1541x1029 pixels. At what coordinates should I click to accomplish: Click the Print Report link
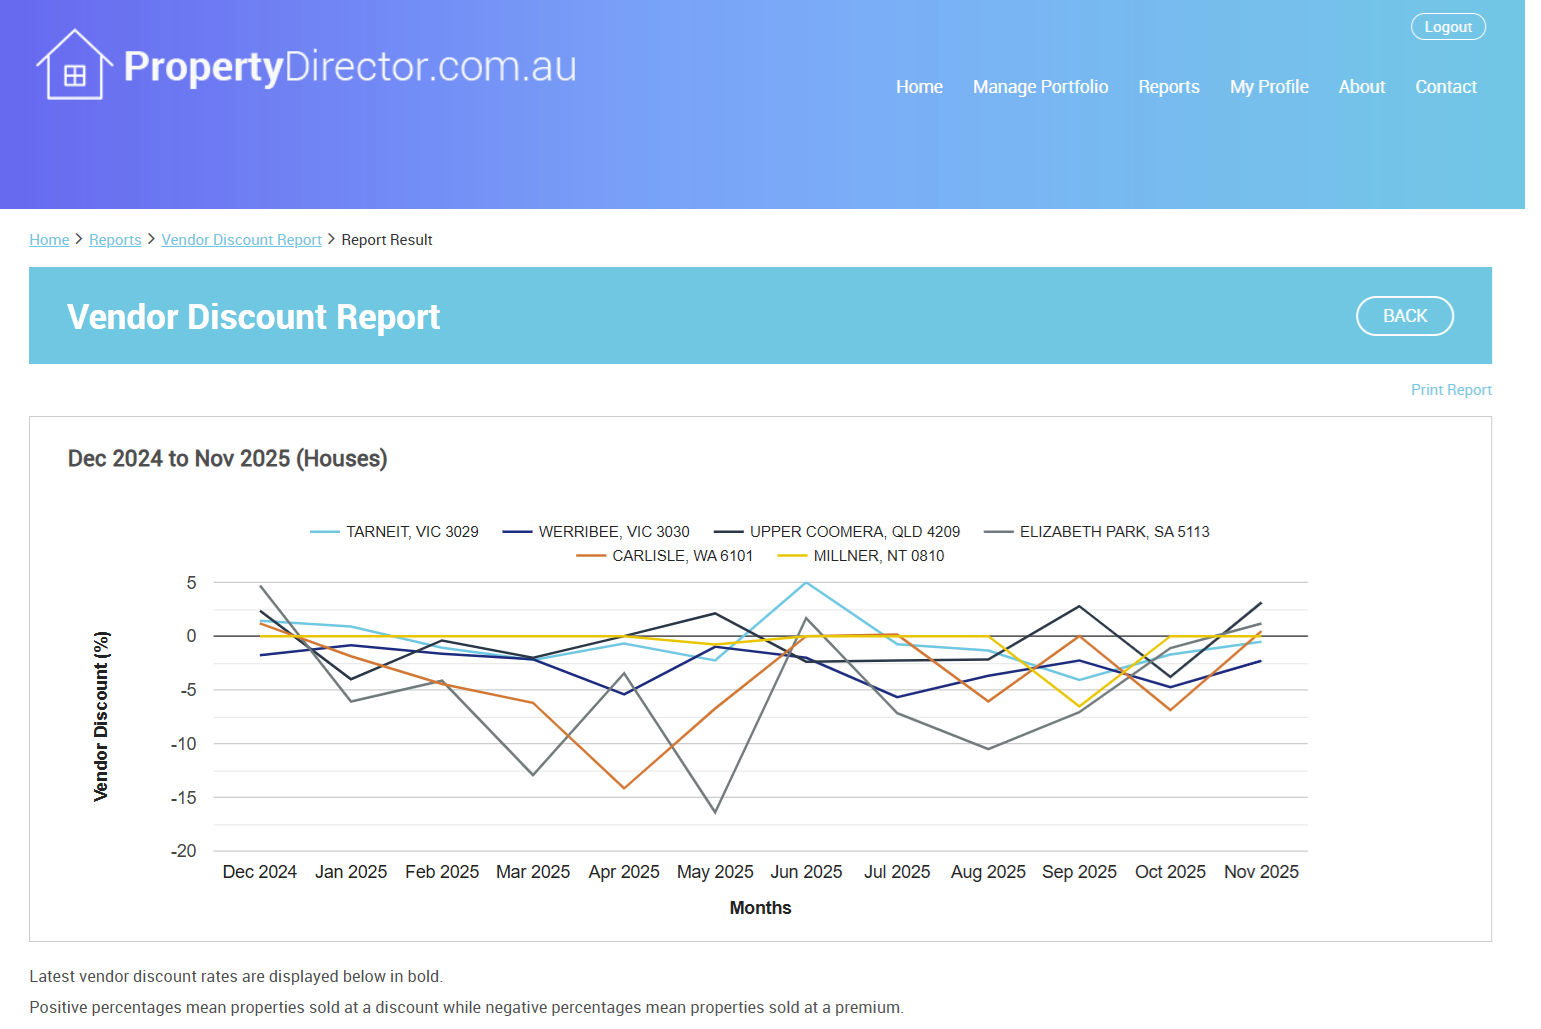(x=1450, y=390)
